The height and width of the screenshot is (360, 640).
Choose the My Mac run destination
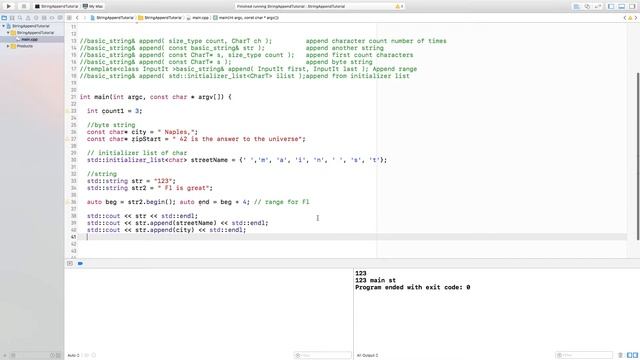pyautogui.click(x=93, y=7)
